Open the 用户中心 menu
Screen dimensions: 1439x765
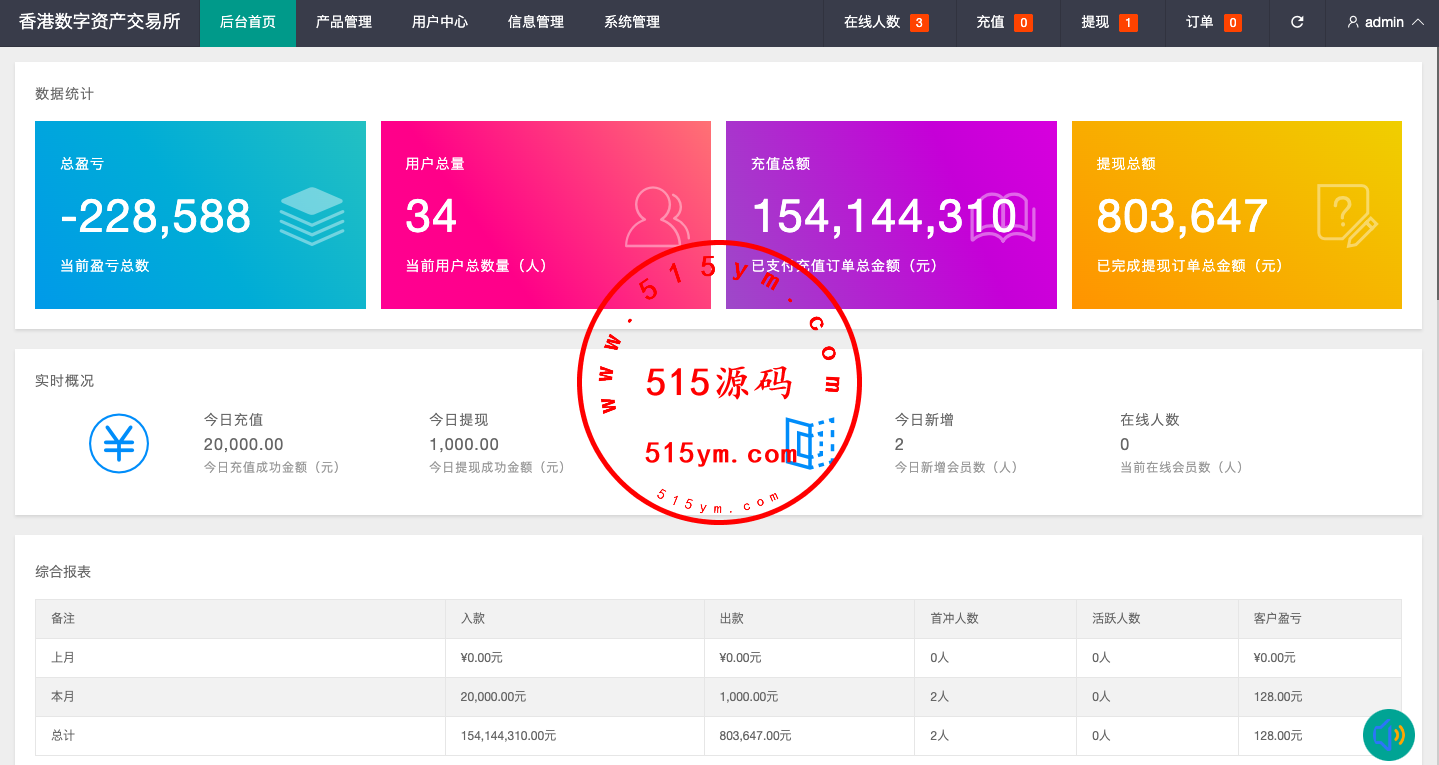[x=439, y=22]
